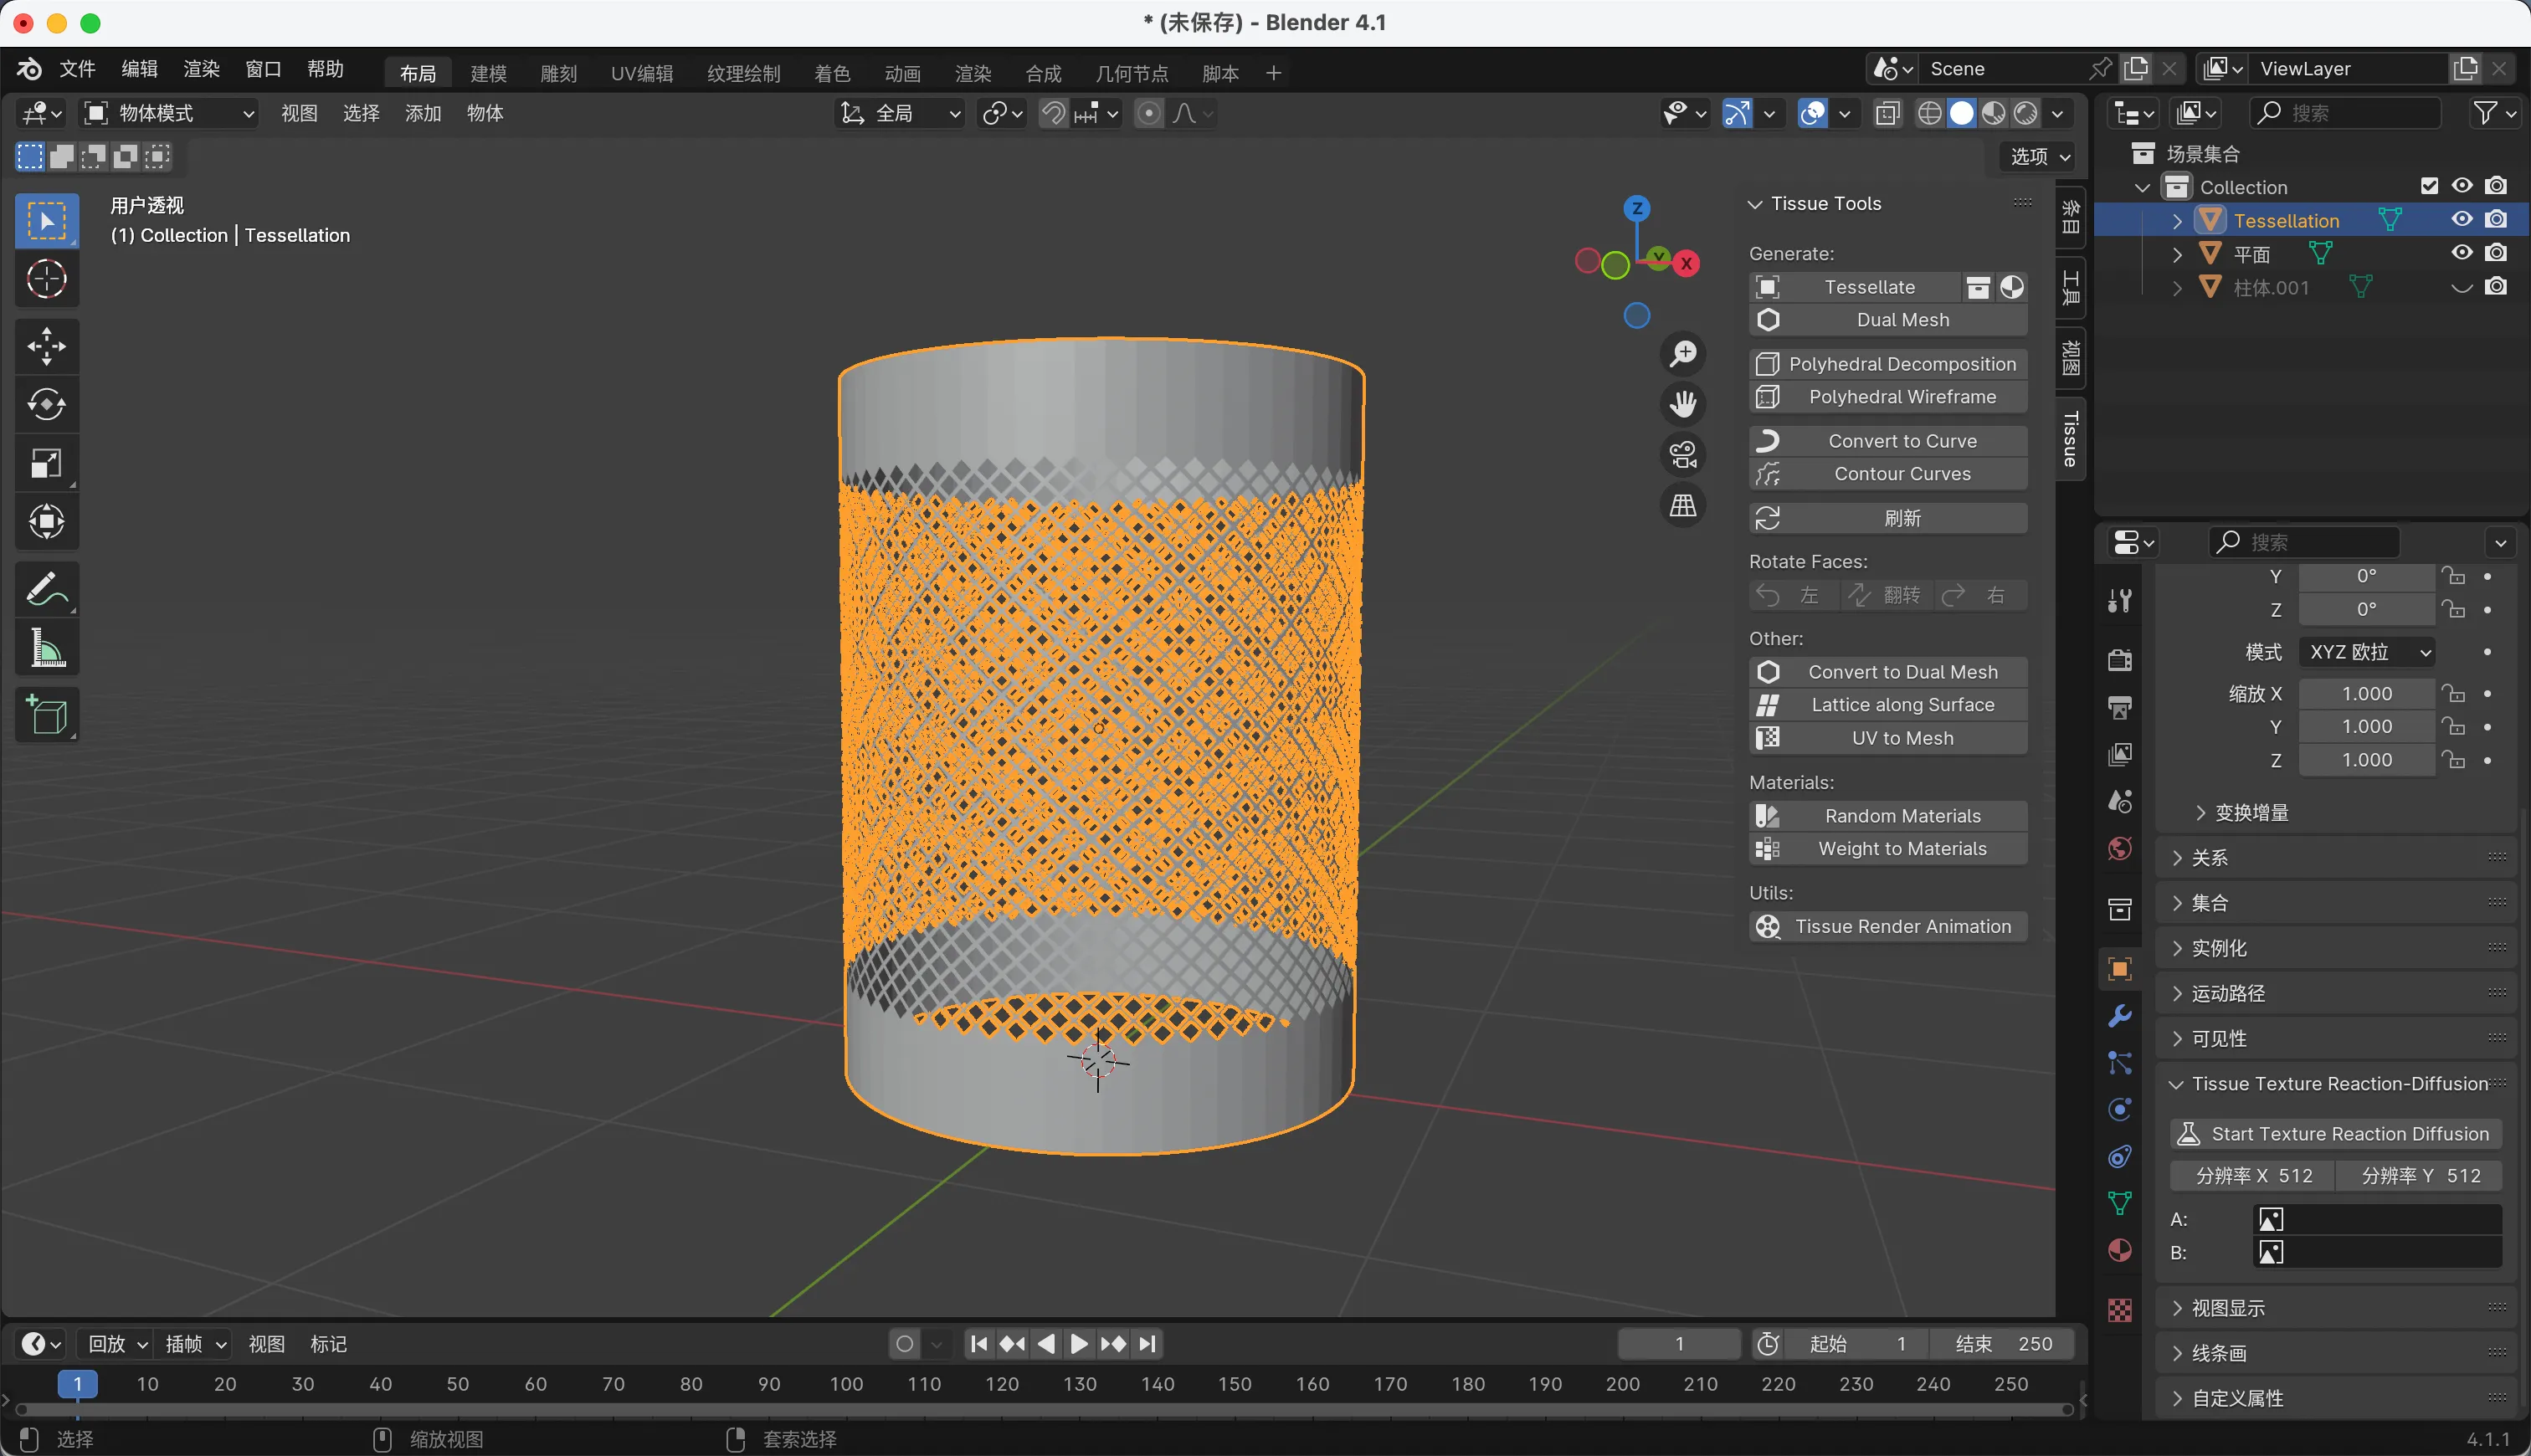Select the Annotate pencil tool

point(46,589)
